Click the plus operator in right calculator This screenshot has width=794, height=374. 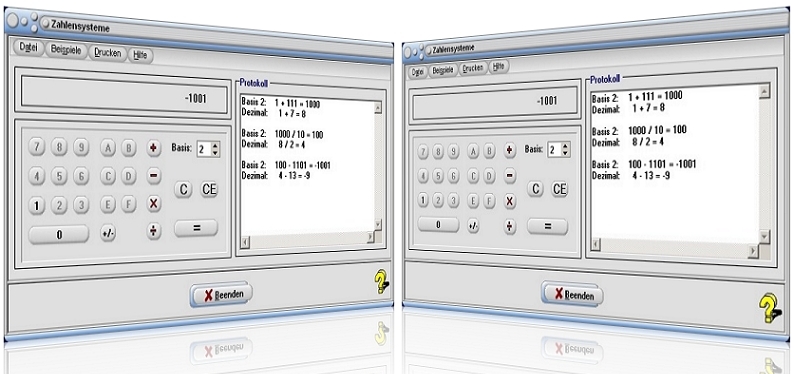pyautogui.click(x=510, y=150)
